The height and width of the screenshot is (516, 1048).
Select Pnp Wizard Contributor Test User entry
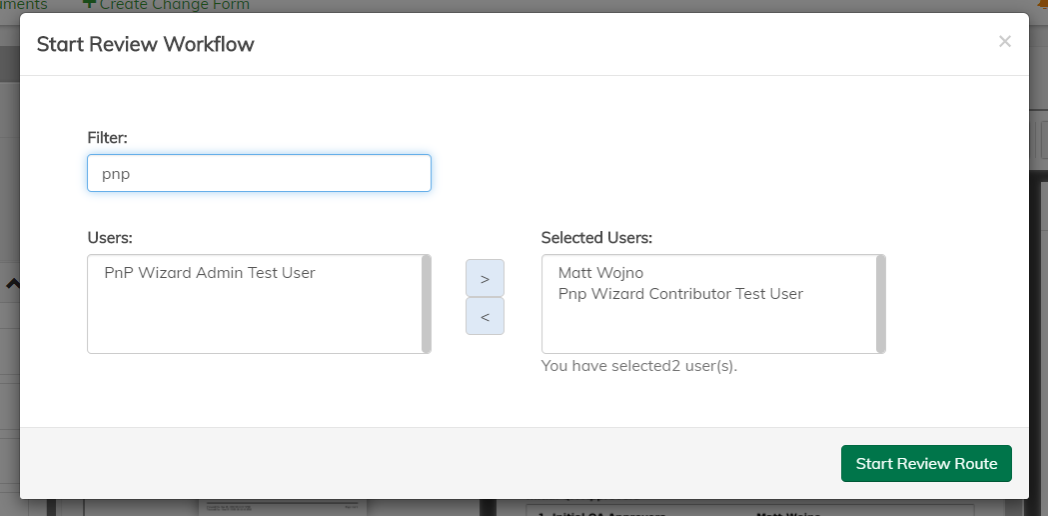[x=680, y=294]
